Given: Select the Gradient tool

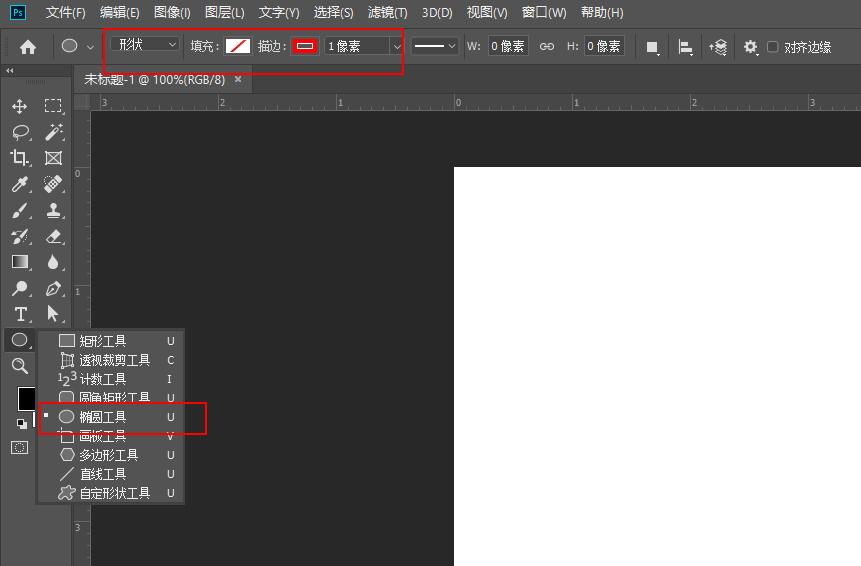Looking at the screenshot, I should point(19,262).
